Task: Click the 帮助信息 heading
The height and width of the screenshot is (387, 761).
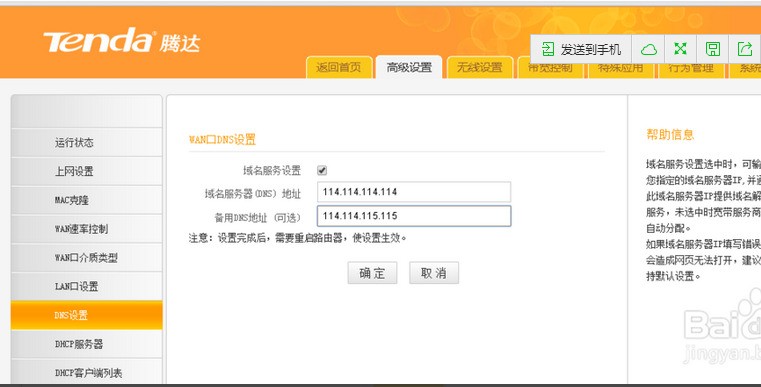Action: pyautogui.click(x=670, y=135)
